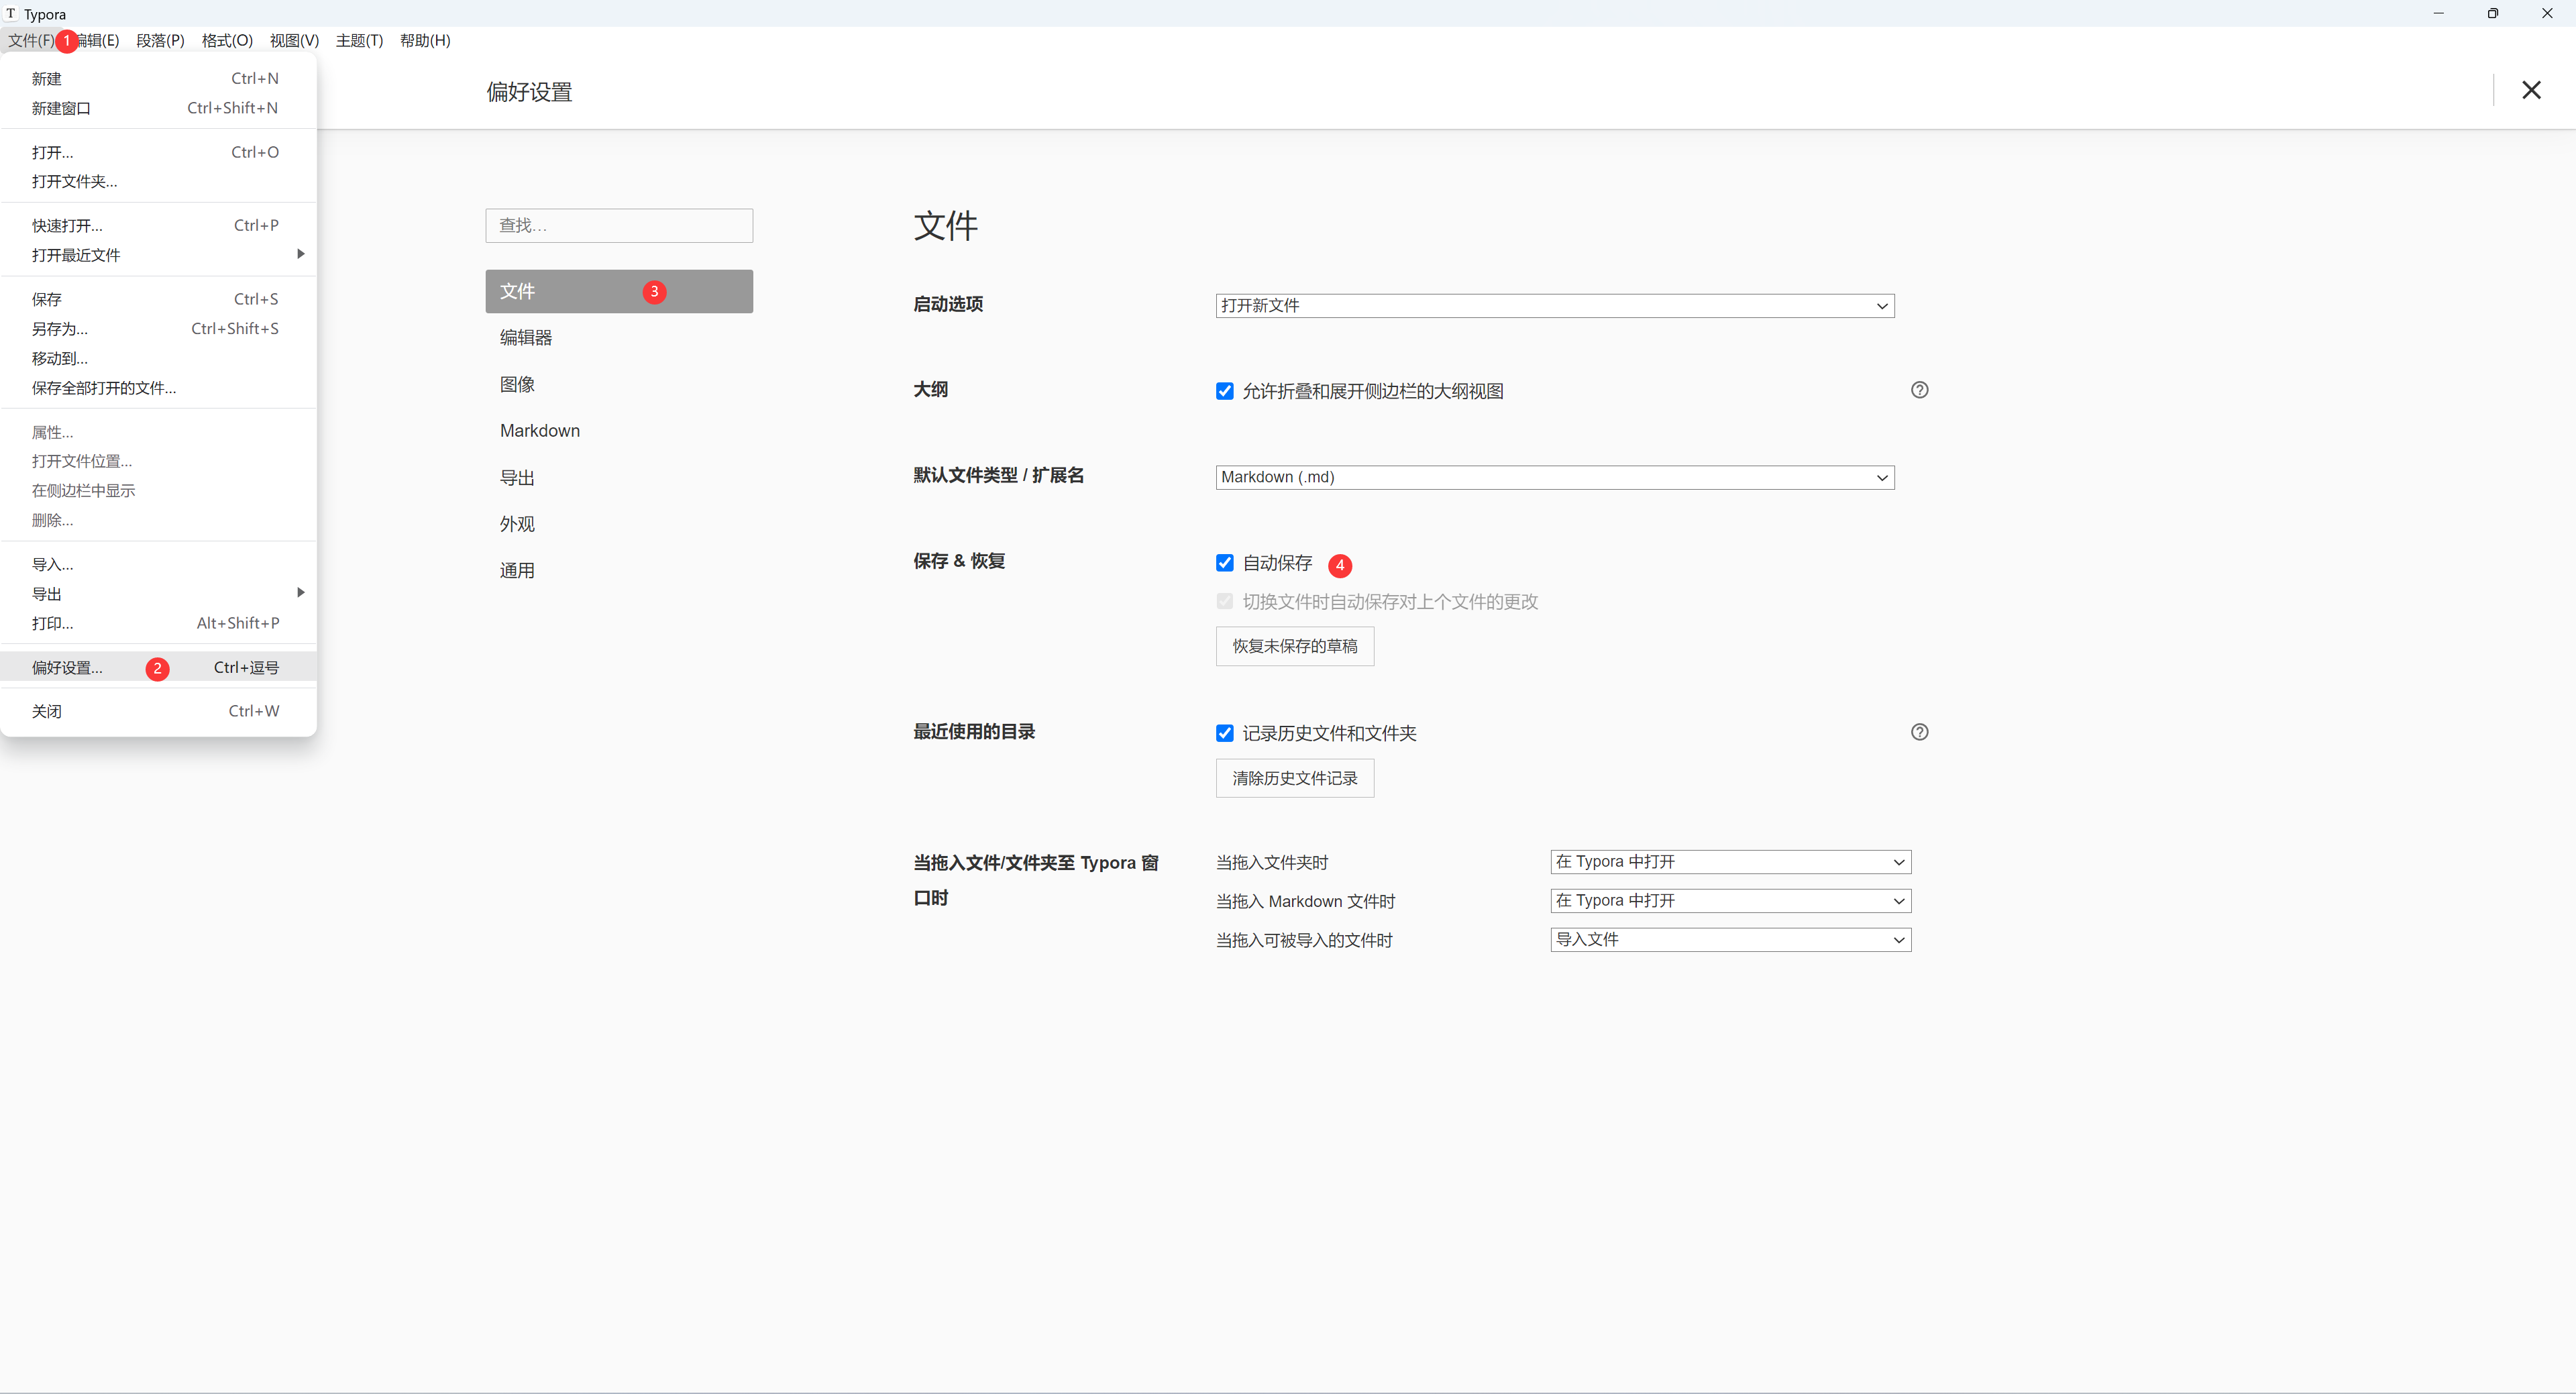Click the 自动保存 label text
Image resolution: width=2576 pixels, height=1394 pixels.
1277,563
